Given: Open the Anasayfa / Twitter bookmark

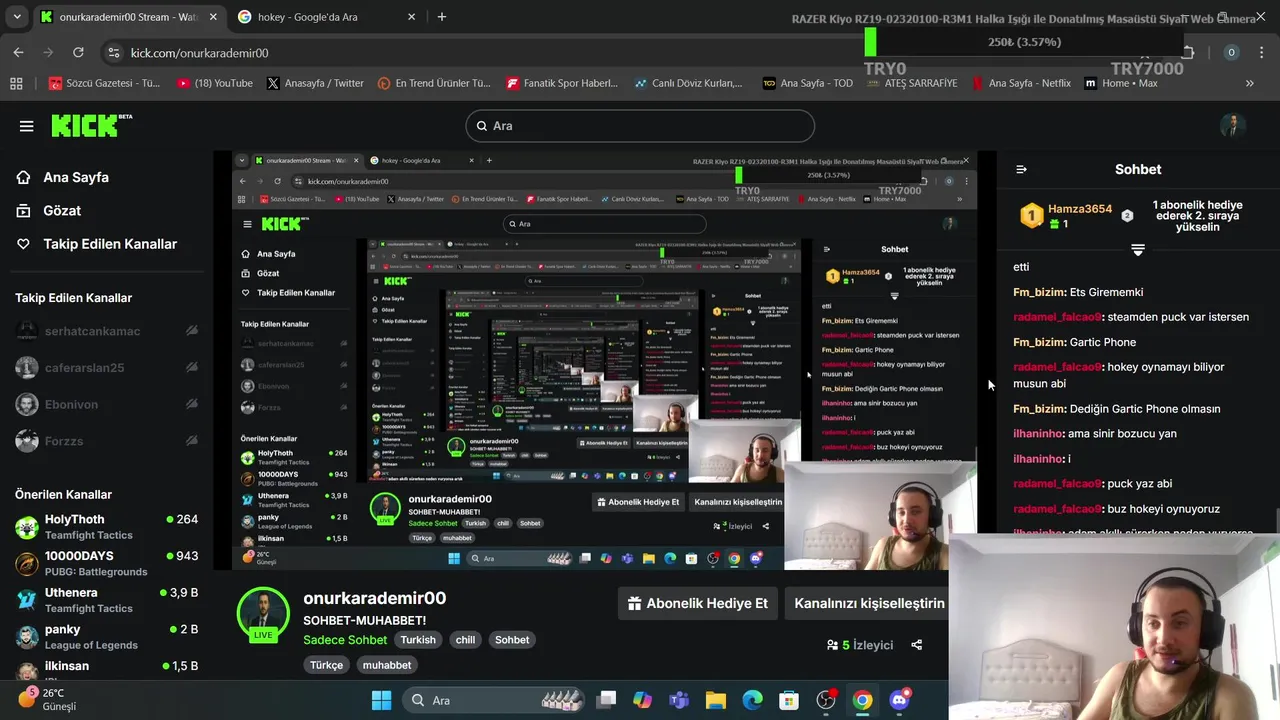Looking at the screenshot, I should pos(315,83).
